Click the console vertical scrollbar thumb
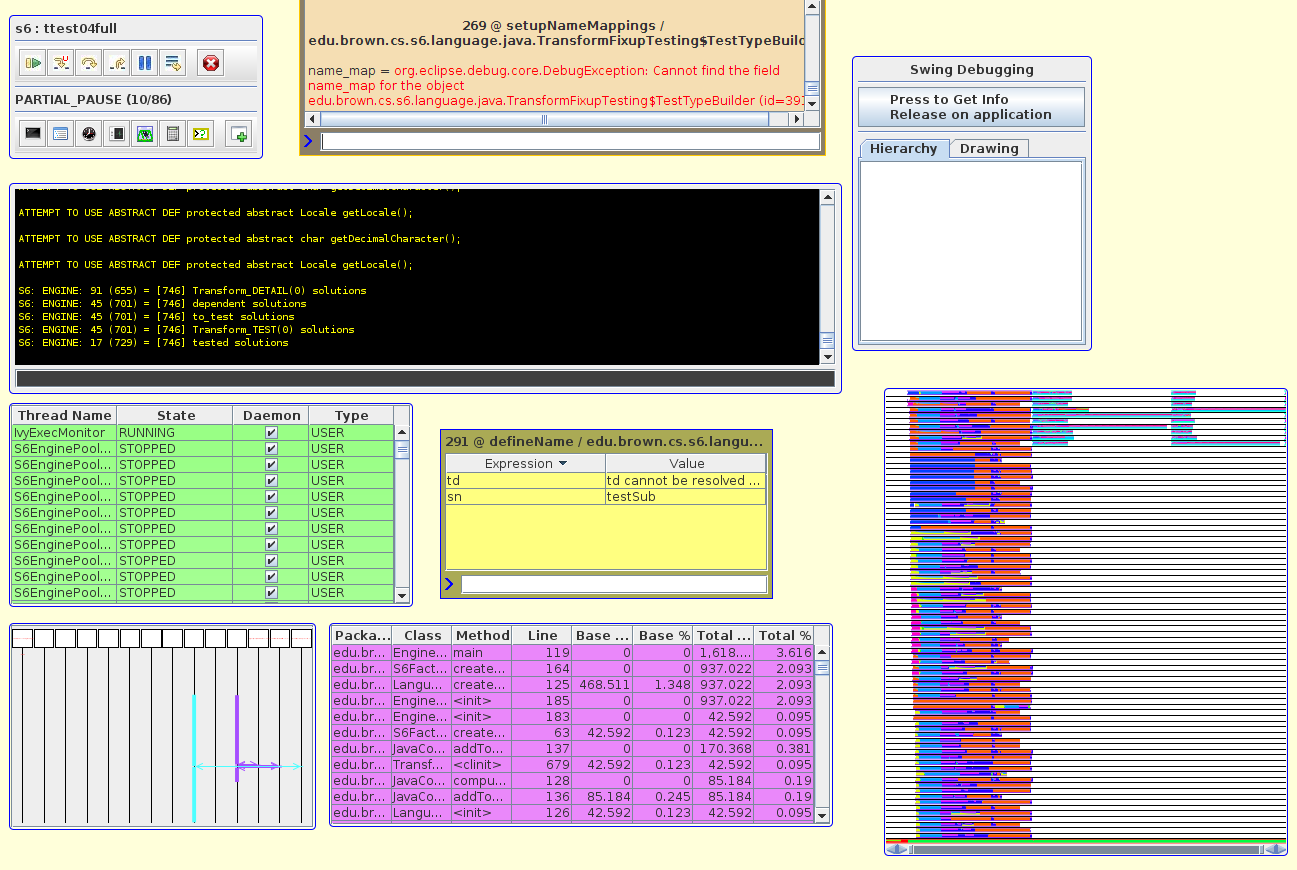1297x870 pixels. [827, 340]
